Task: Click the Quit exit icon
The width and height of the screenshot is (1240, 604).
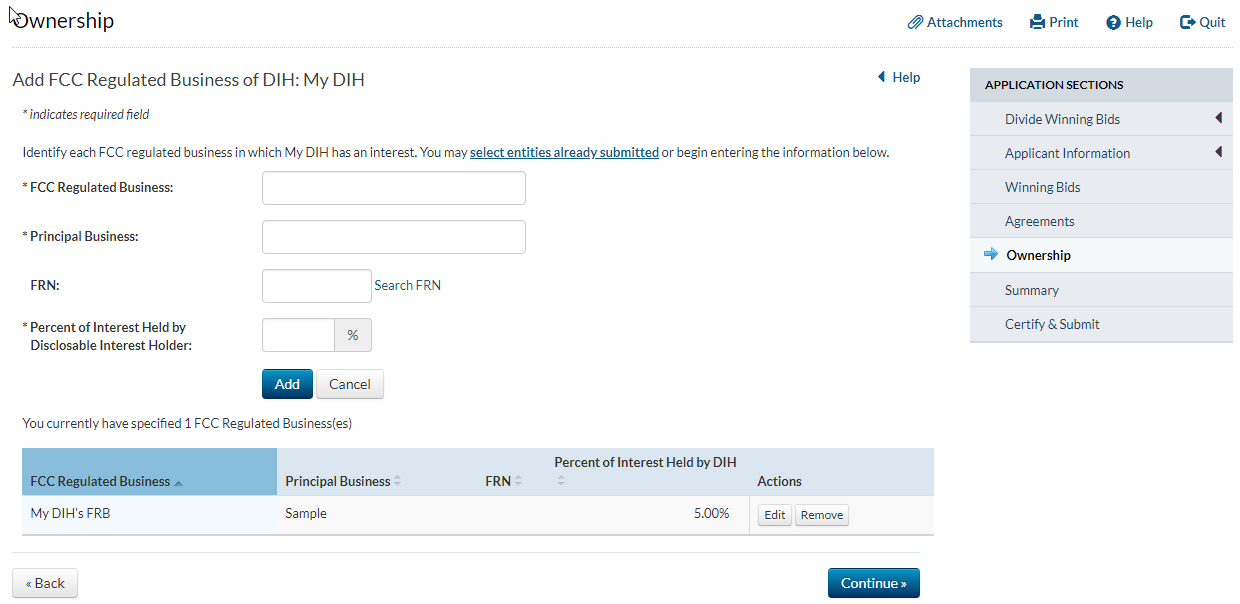Action: 1187,22
